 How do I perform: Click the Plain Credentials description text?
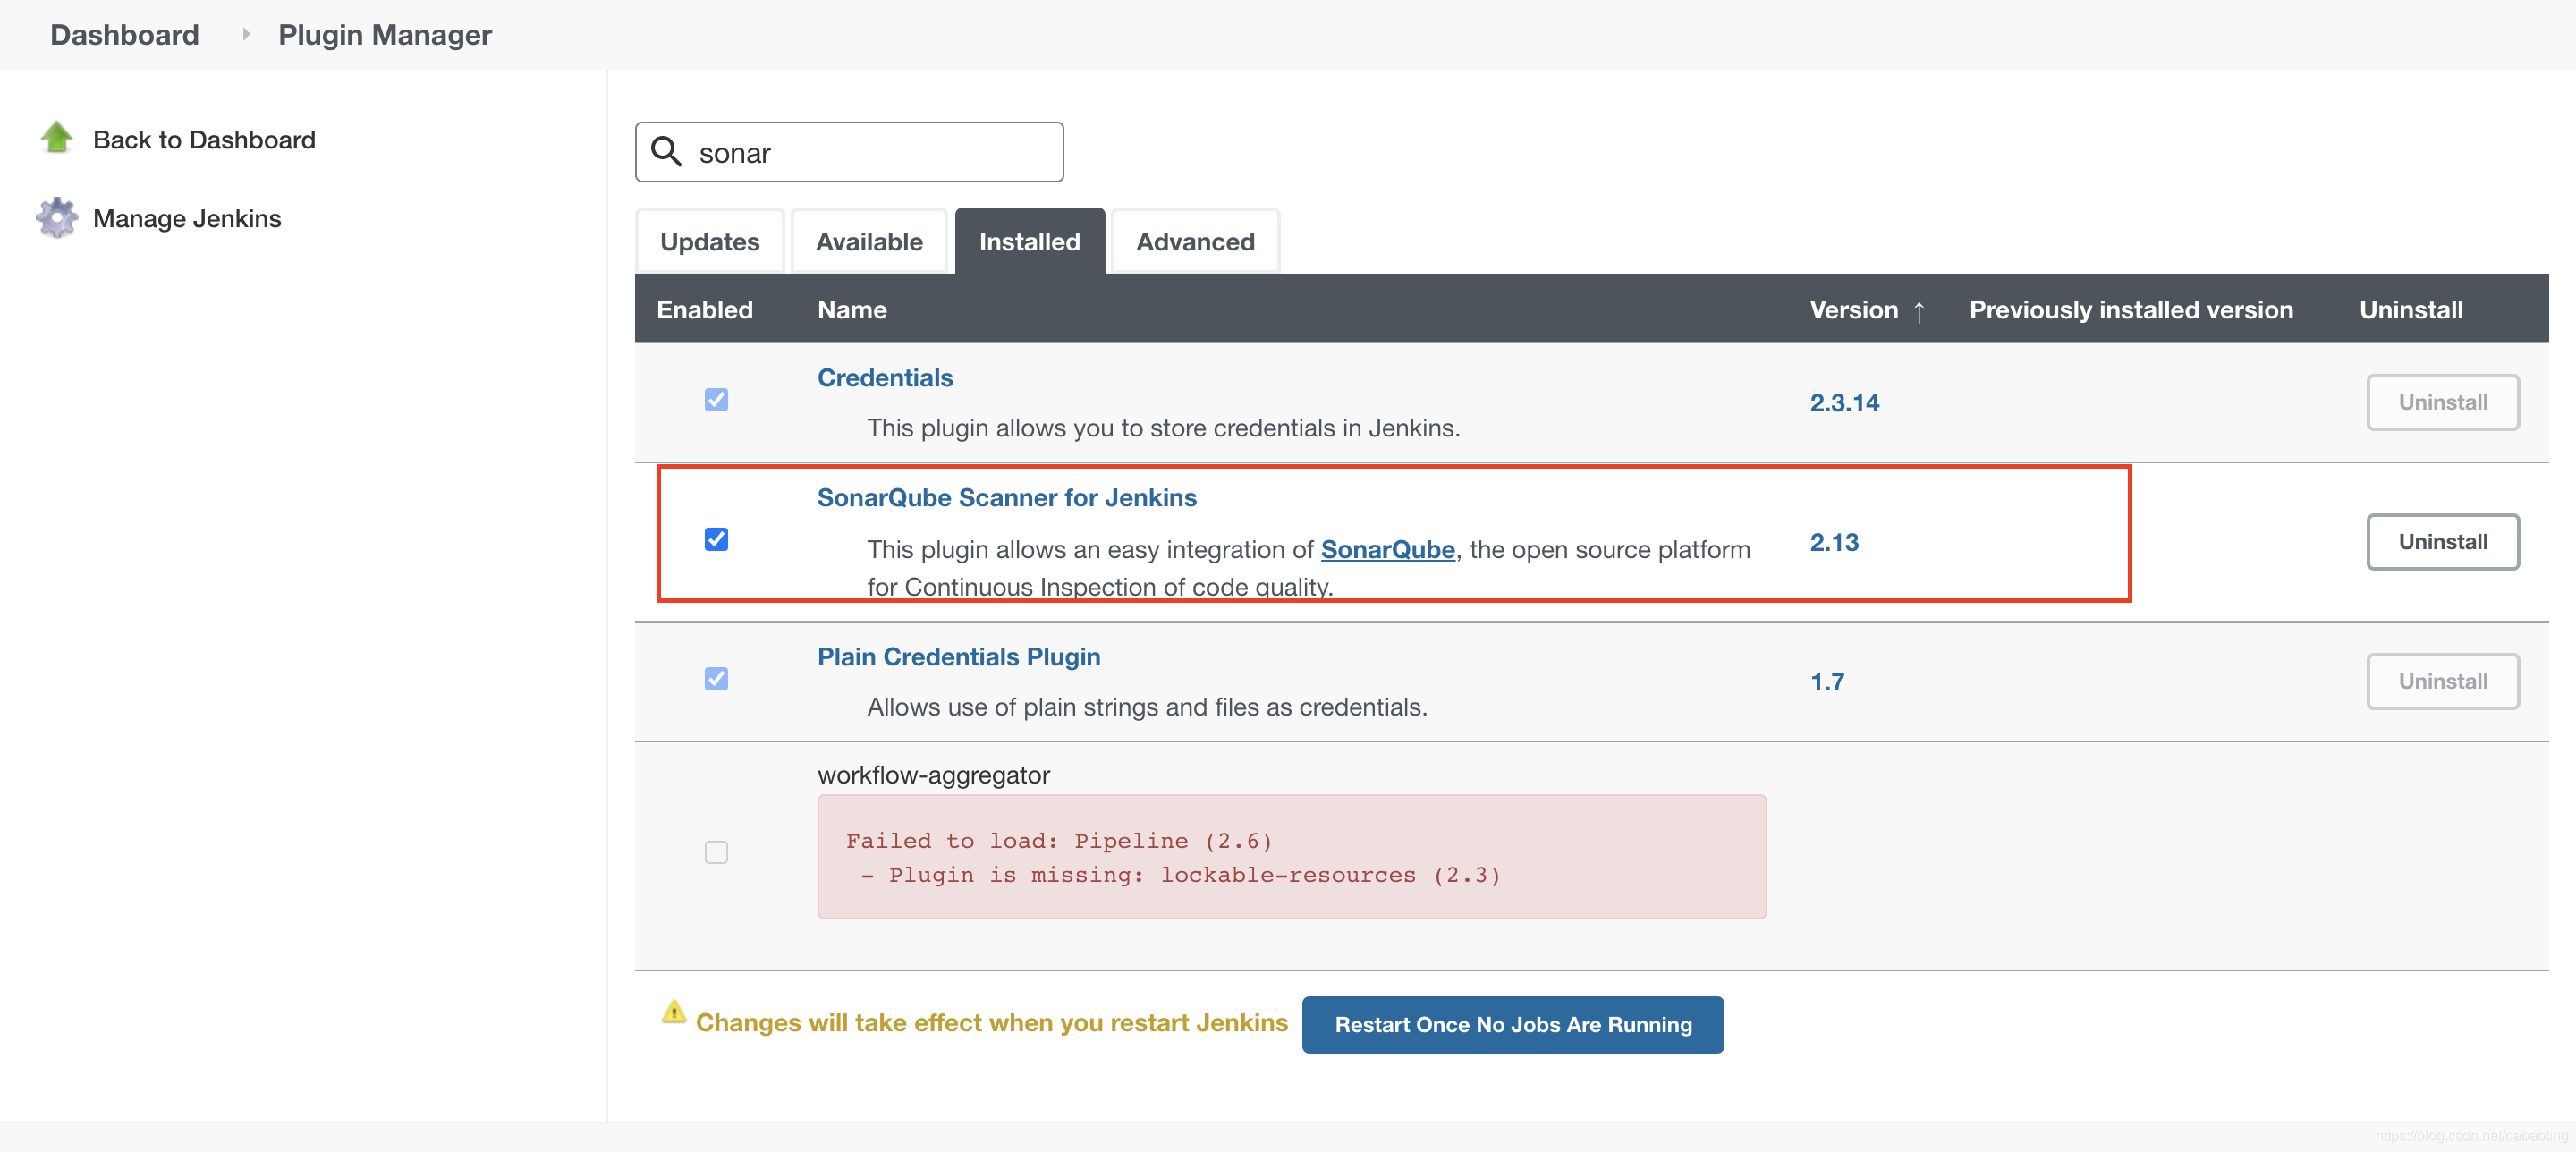[1147, 707]
